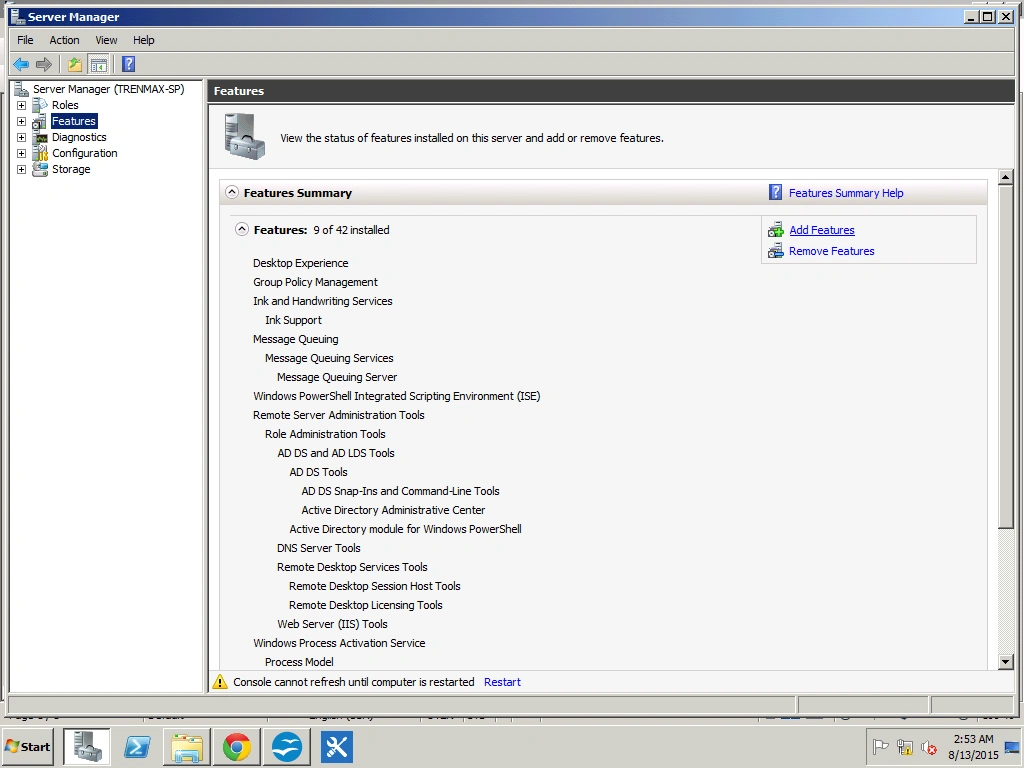1024x768 pixels.
Task: Expand the Diagnostics tree node
Action: coord(22,137)
